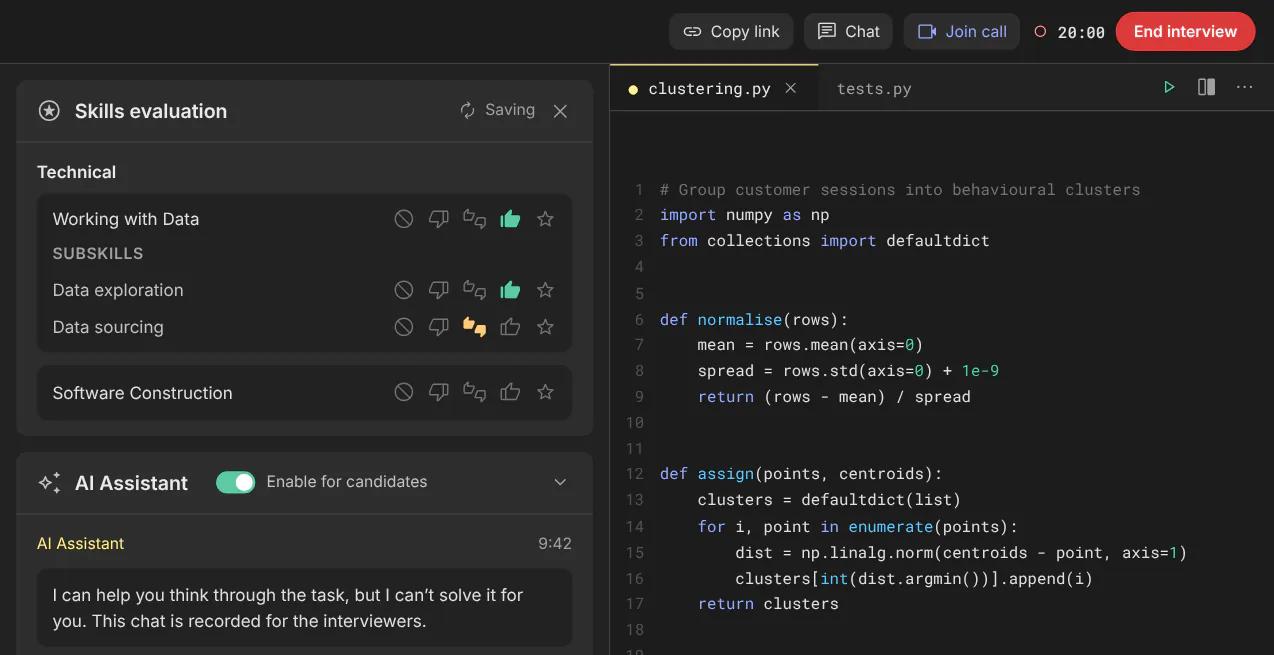
Task: Rate Working with Data thumbs down
Action: click(x=439, y=219)
